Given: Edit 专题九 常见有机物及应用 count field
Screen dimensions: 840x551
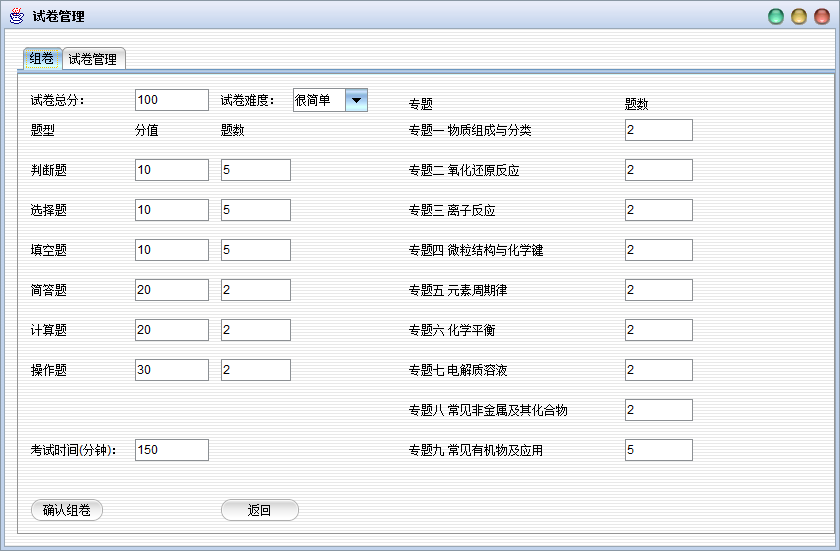Looking at the screenshot, I should pos(658,450).
